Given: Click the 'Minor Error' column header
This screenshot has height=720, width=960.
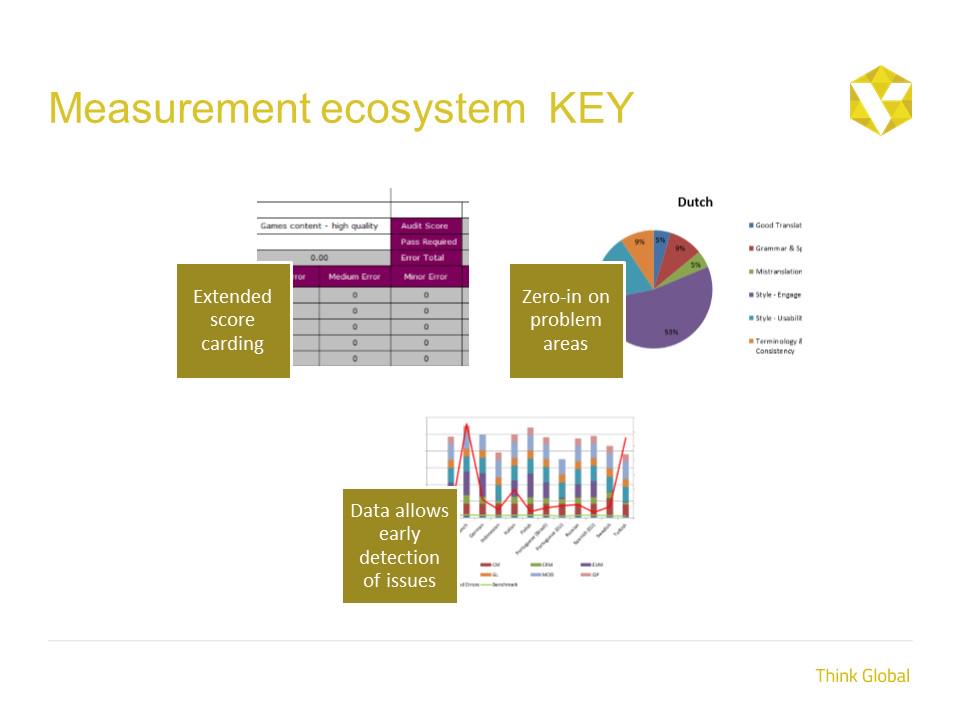Looking at the screenshot, I should point(426,277).
